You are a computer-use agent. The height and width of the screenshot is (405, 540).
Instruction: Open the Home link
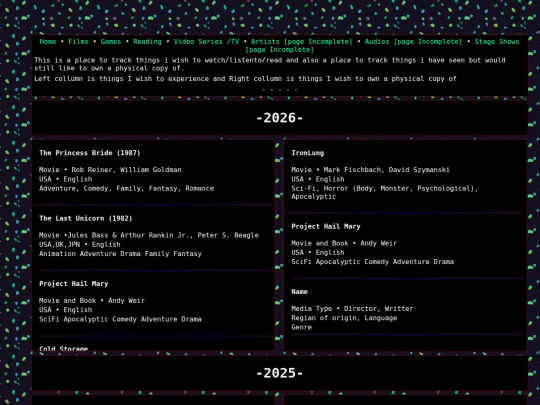tap(48, 42)
